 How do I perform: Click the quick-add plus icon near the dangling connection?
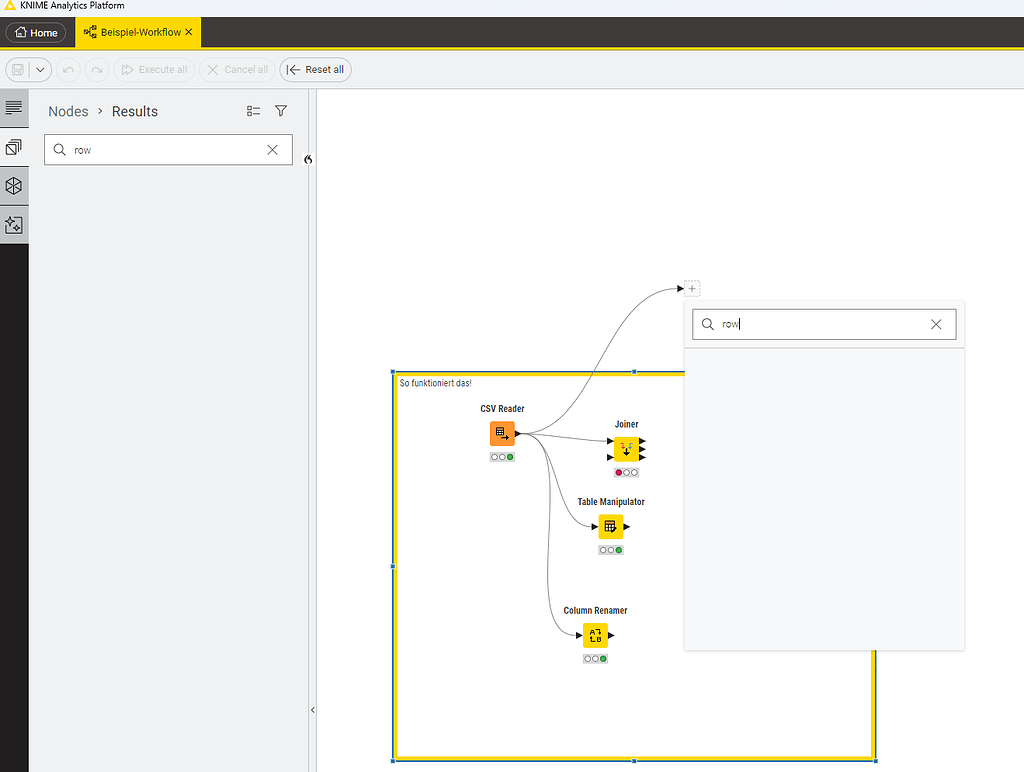(x=691, y=288)
